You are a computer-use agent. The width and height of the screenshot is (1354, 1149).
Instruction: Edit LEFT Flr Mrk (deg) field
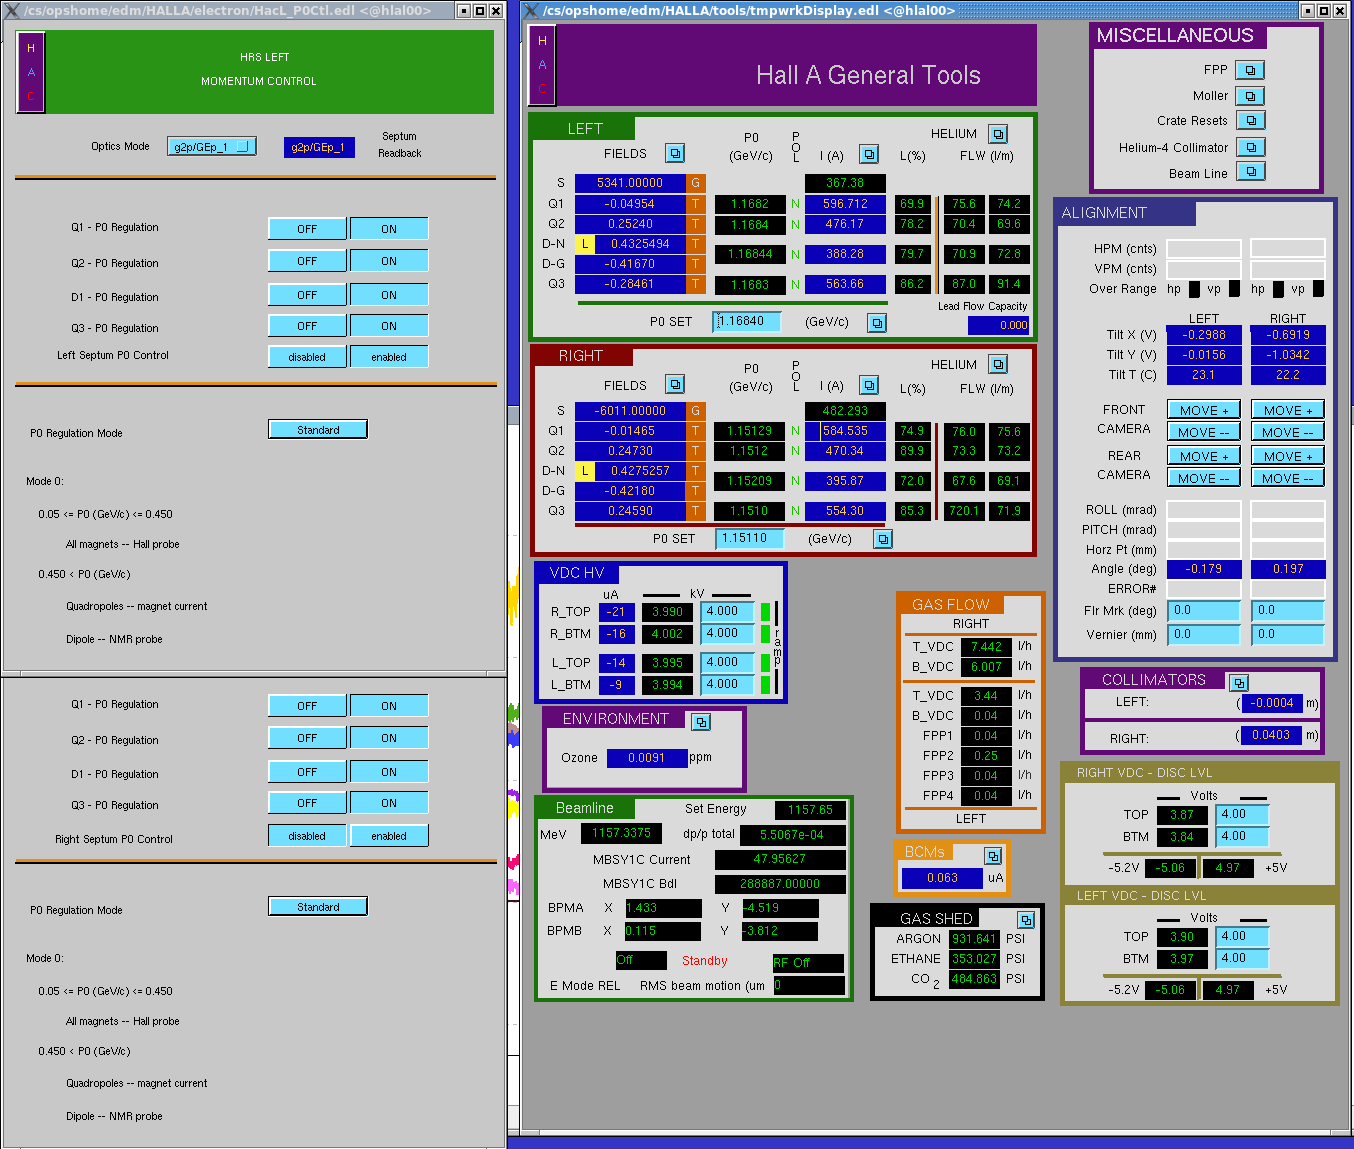pyautogui.click(x=1204, y=610)
